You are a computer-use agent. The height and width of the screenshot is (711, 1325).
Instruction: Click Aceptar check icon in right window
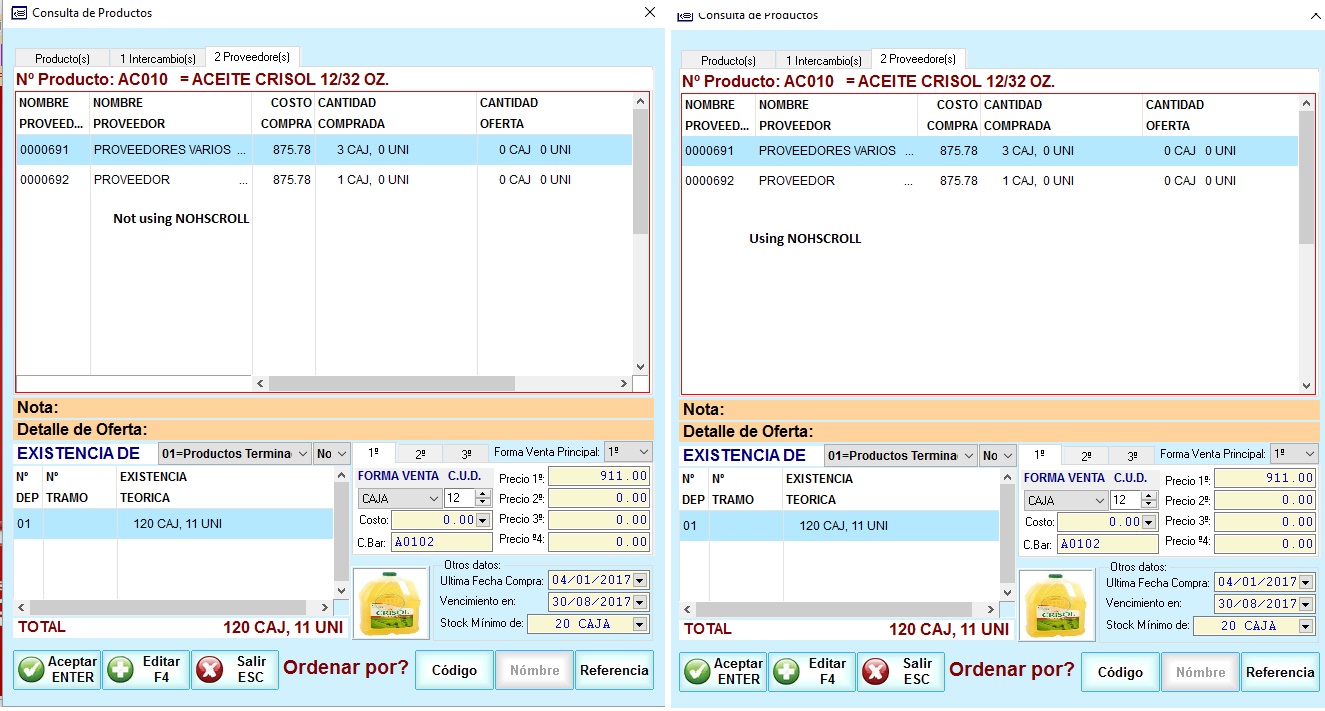(697, 672)
